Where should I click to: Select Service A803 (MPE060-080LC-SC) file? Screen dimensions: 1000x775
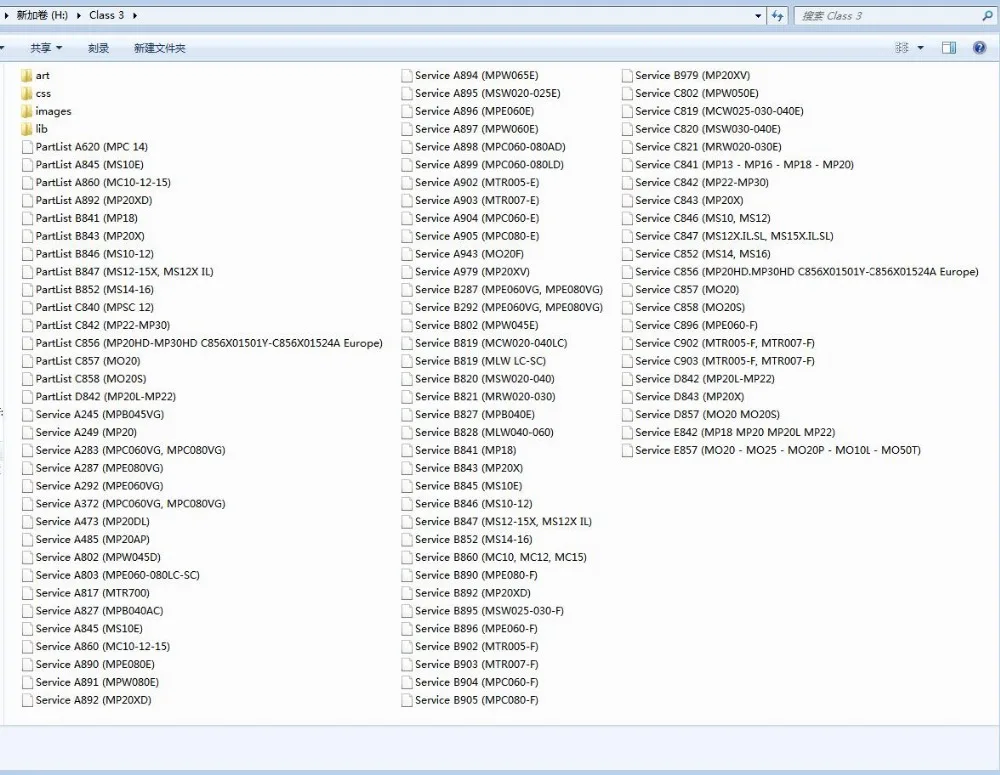(x=117, y=575)
